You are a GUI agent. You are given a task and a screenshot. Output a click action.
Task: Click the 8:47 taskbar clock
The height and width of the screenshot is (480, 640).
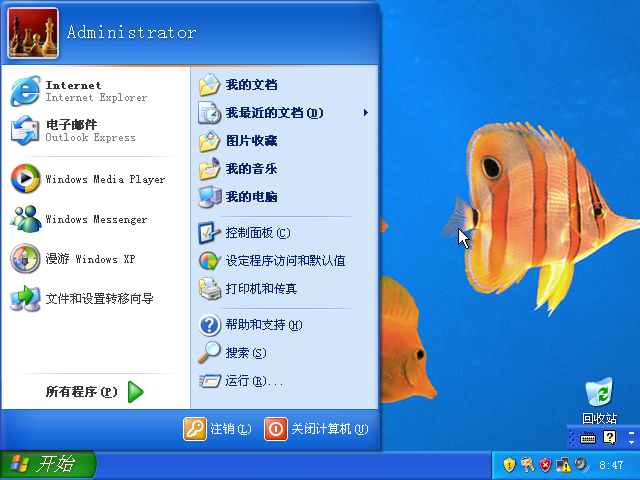[611, 465]
